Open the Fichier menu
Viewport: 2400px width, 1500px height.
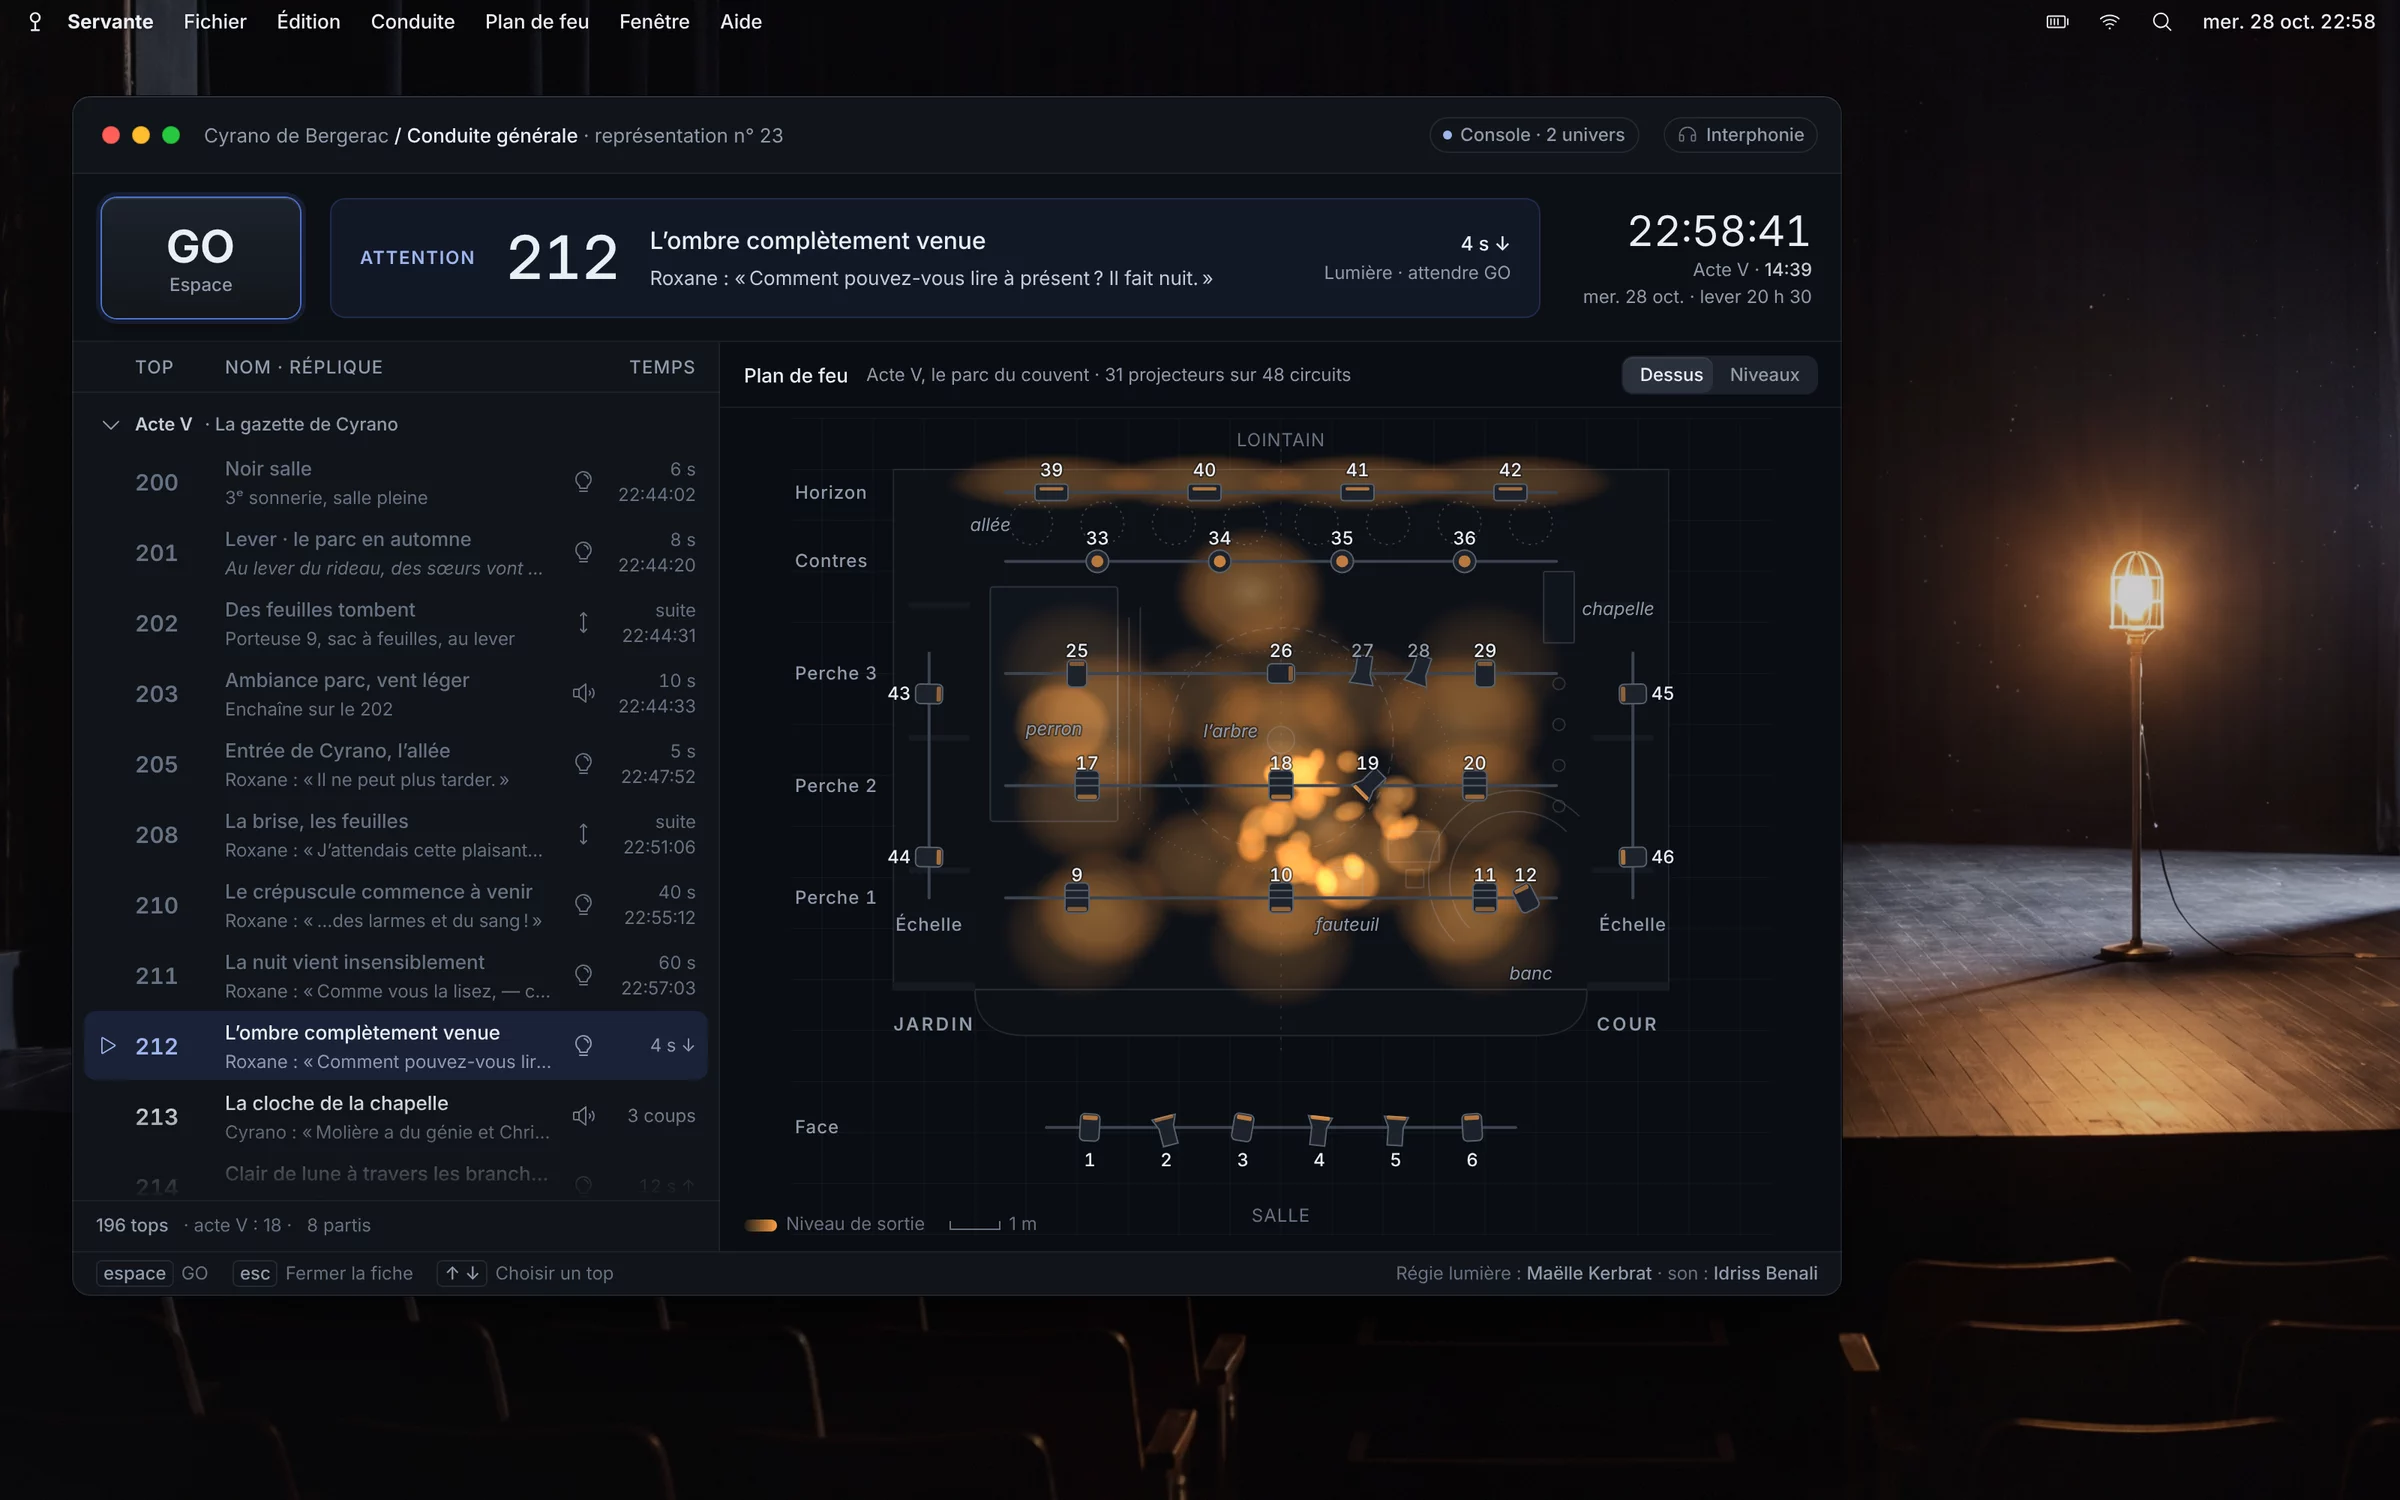click(x=214, y=22)
